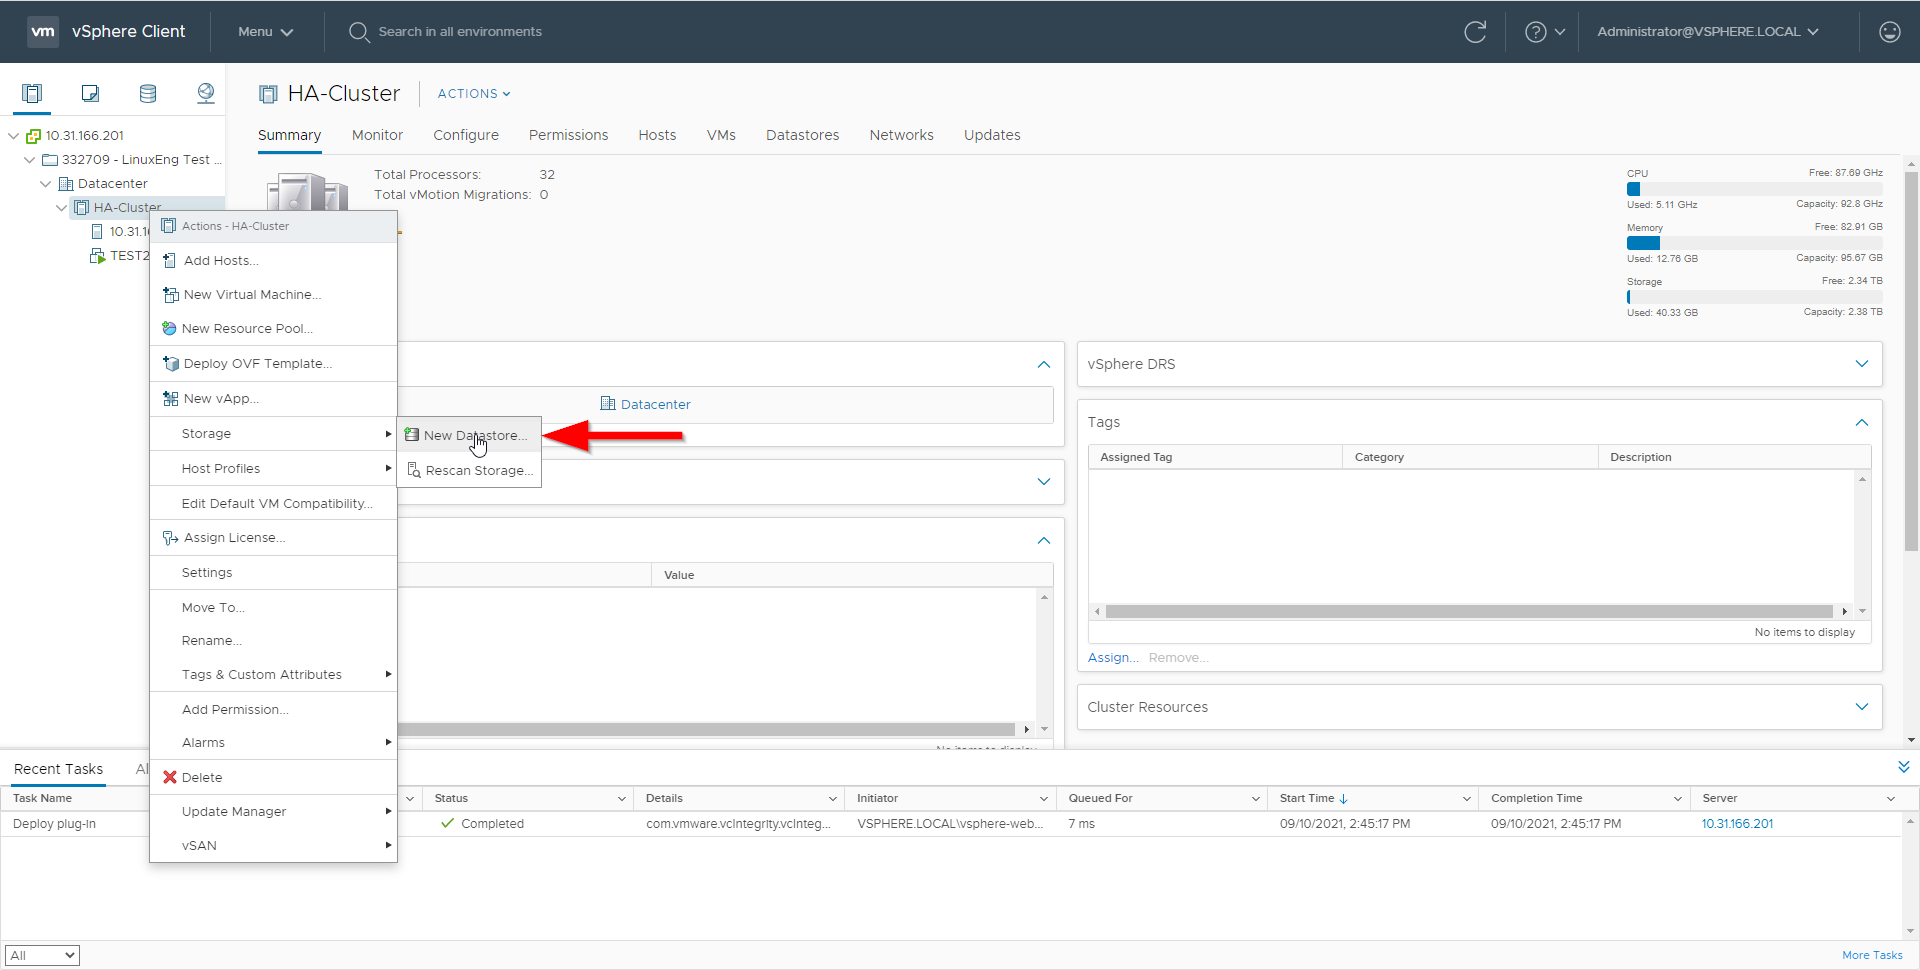Choose Deploy OVF Template from context menu

(257, 364)
